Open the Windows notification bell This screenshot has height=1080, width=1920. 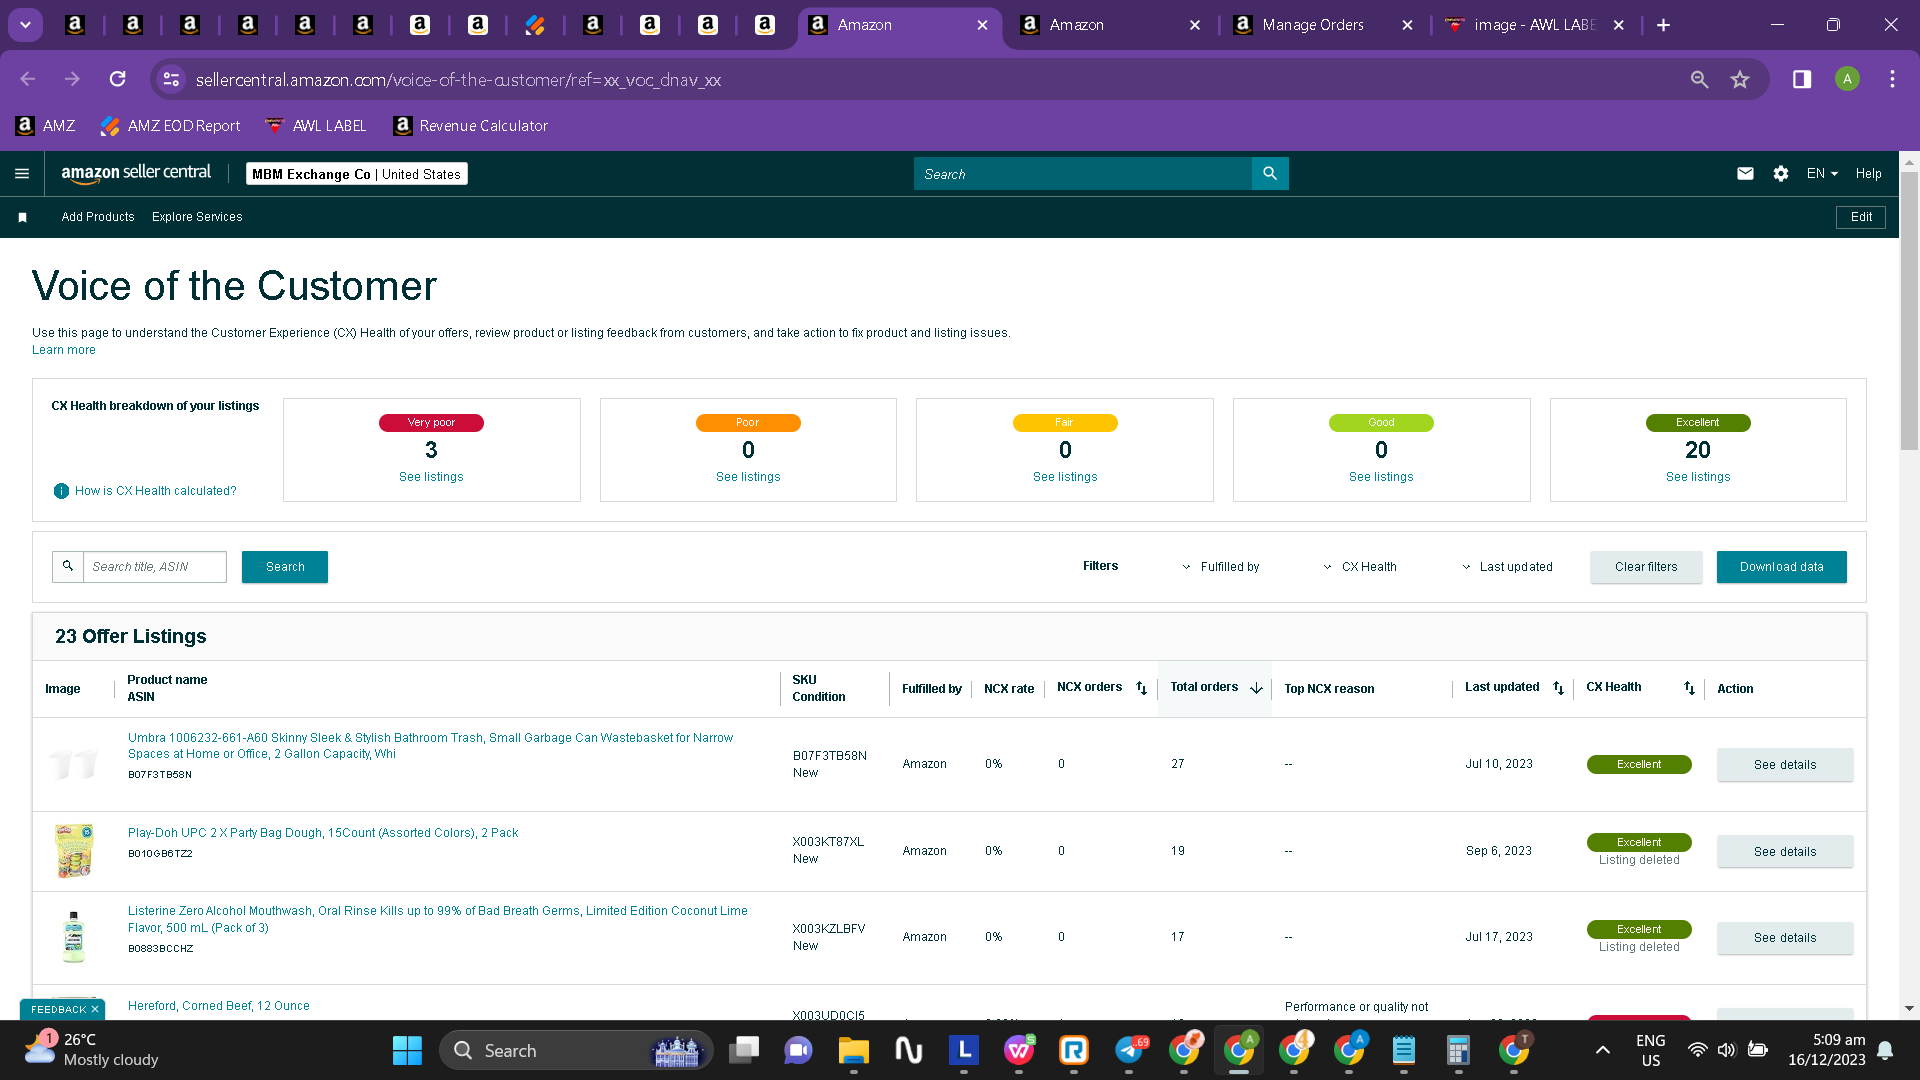coord(1885,1050)
